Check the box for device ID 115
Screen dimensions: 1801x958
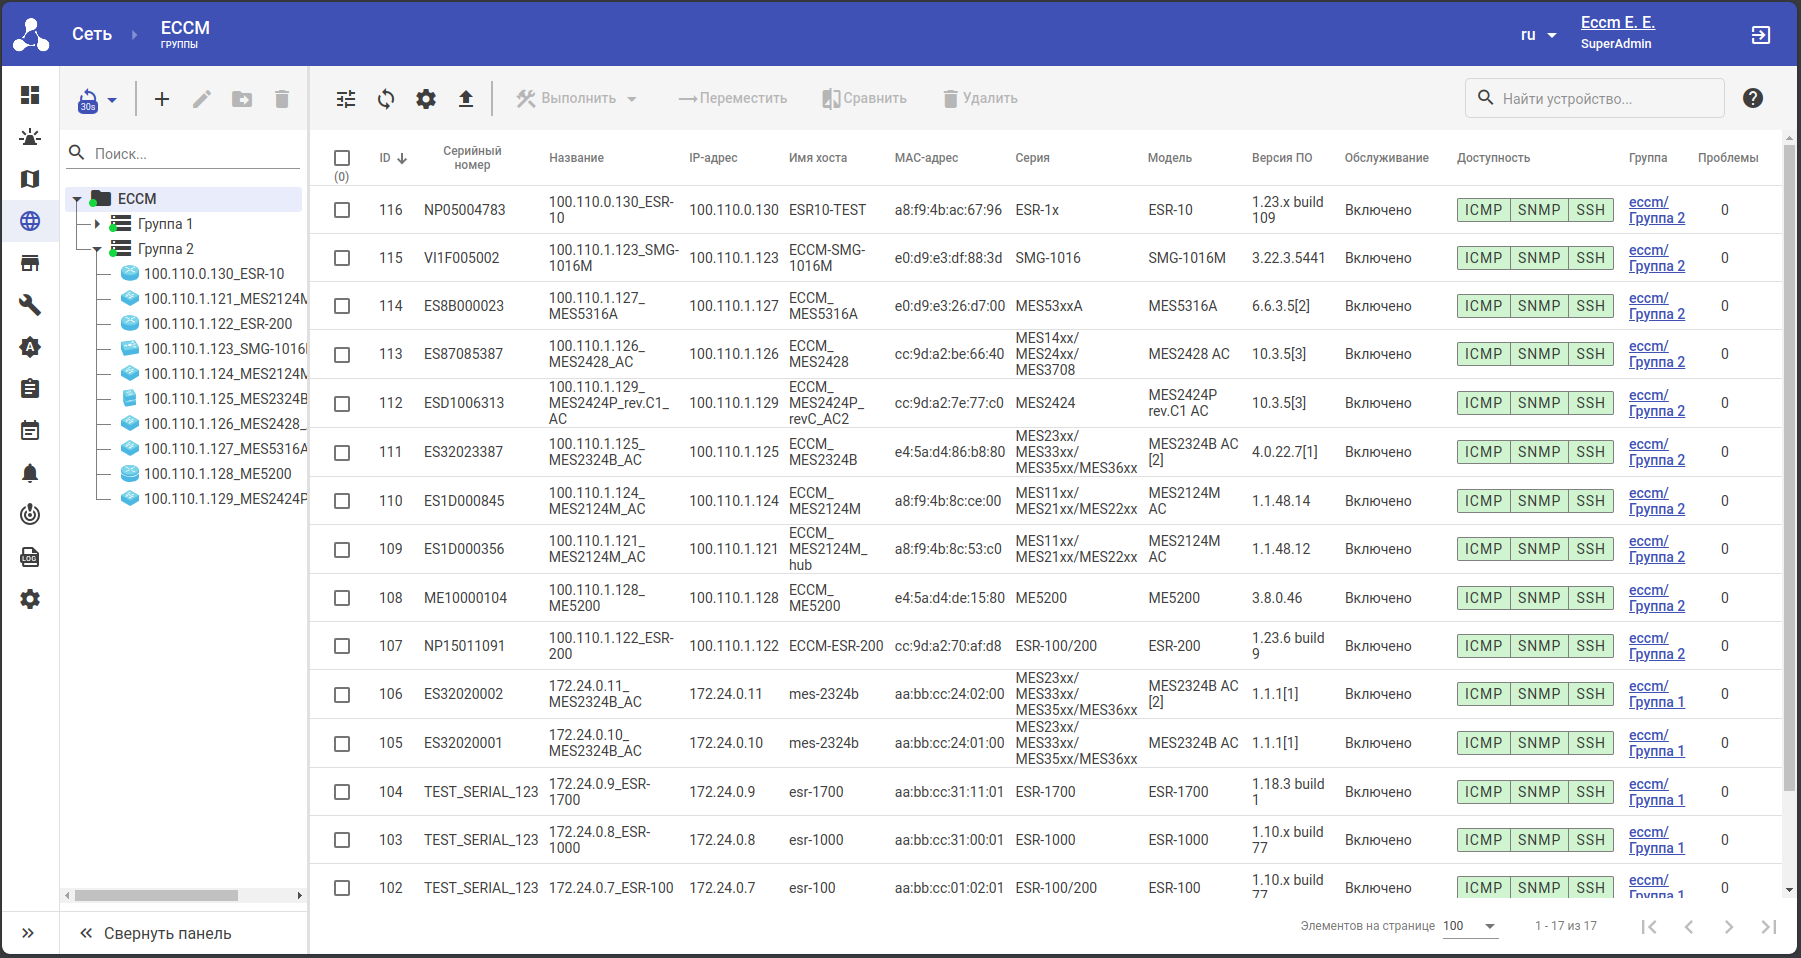coord(342,258)
